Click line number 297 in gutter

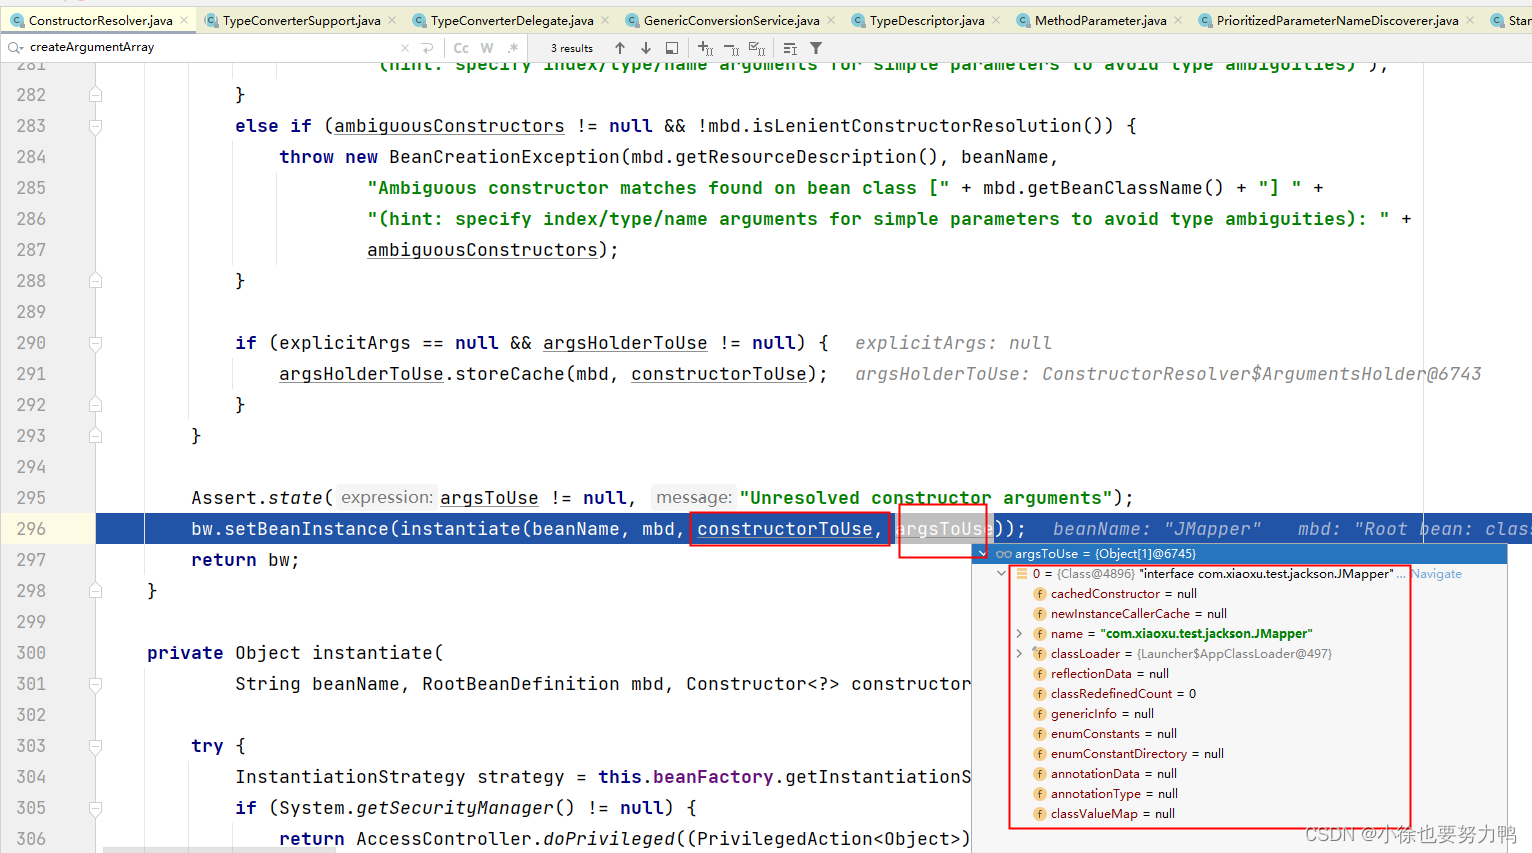(31, 560)
